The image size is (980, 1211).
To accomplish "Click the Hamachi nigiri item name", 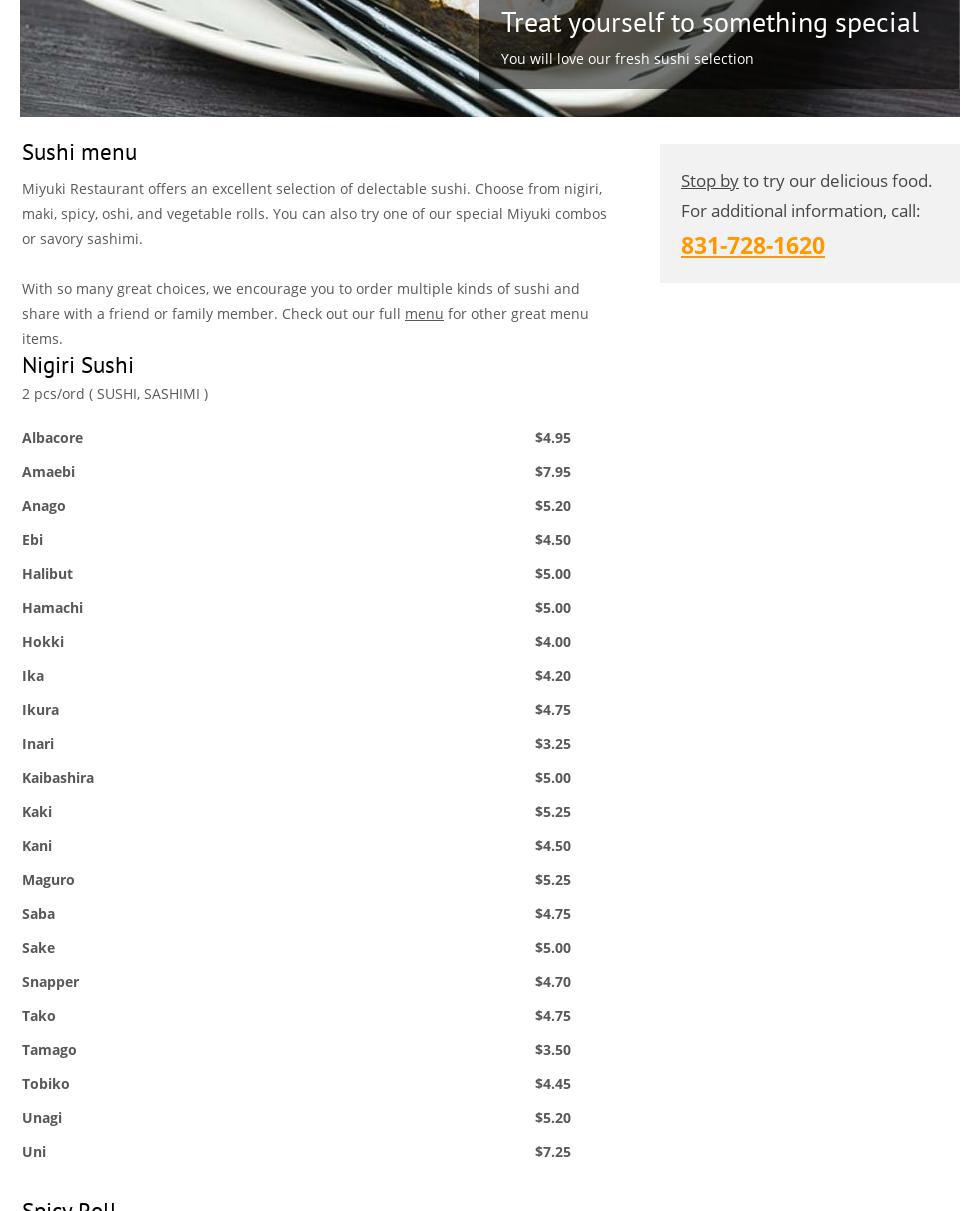I will (x=52, y=608).
